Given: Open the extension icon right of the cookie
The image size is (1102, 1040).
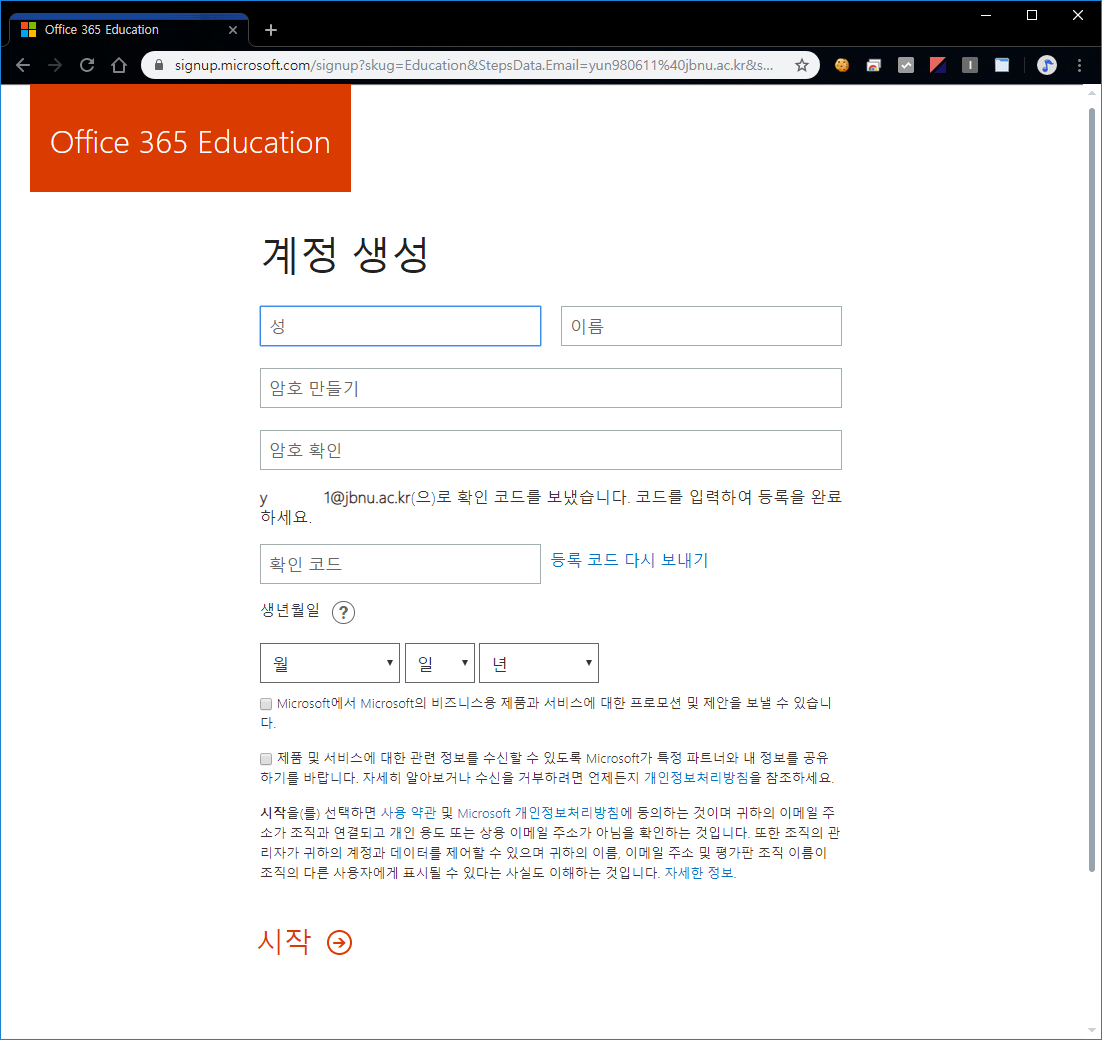Looking at the screenshot, I should click(x=874, y=65).
